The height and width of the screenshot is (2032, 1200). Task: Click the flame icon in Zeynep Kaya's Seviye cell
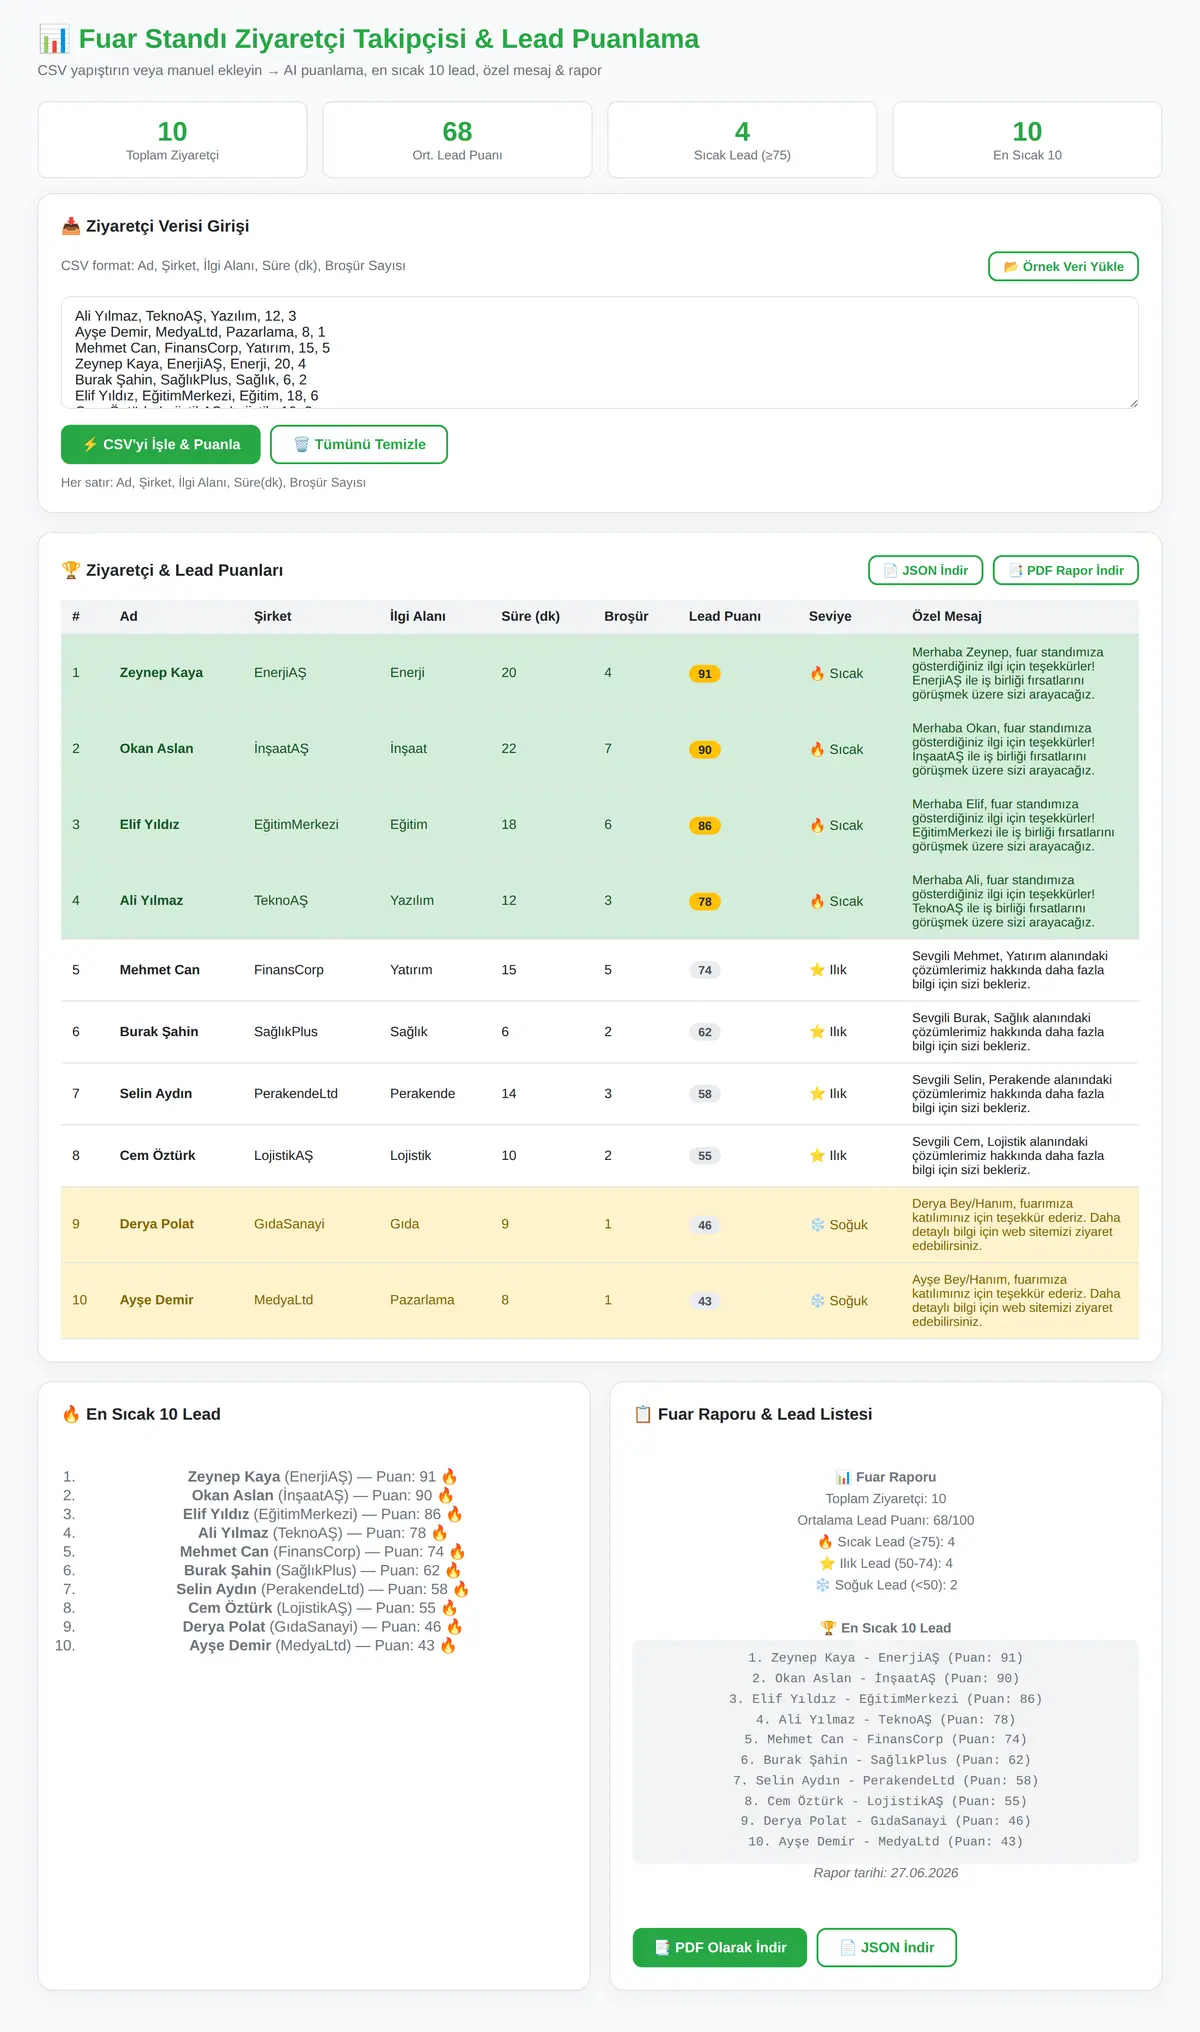[817, 673]
